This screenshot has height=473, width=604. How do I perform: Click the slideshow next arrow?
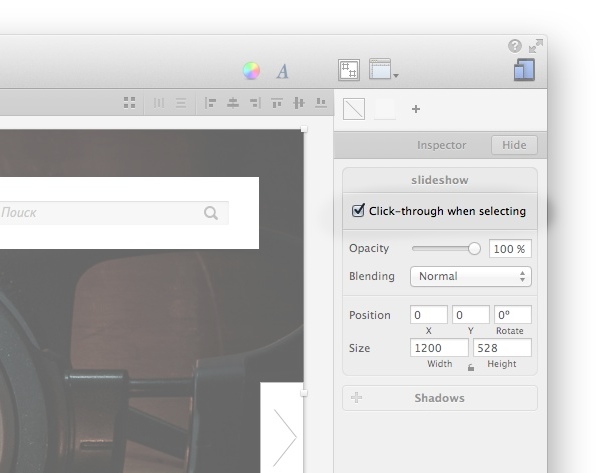click(x=284, y=437)
